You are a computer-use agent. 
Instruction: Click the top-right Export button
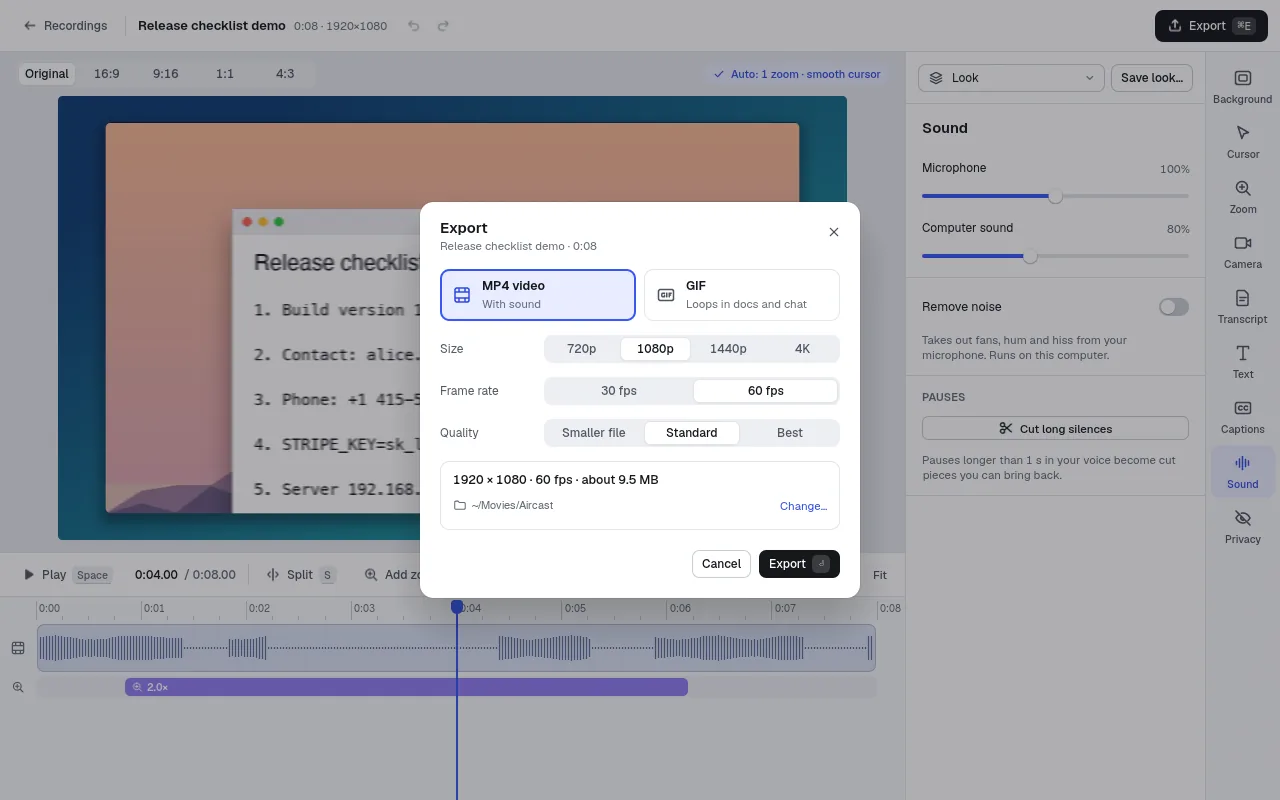pyautogui.click(x=1211, y=26)
